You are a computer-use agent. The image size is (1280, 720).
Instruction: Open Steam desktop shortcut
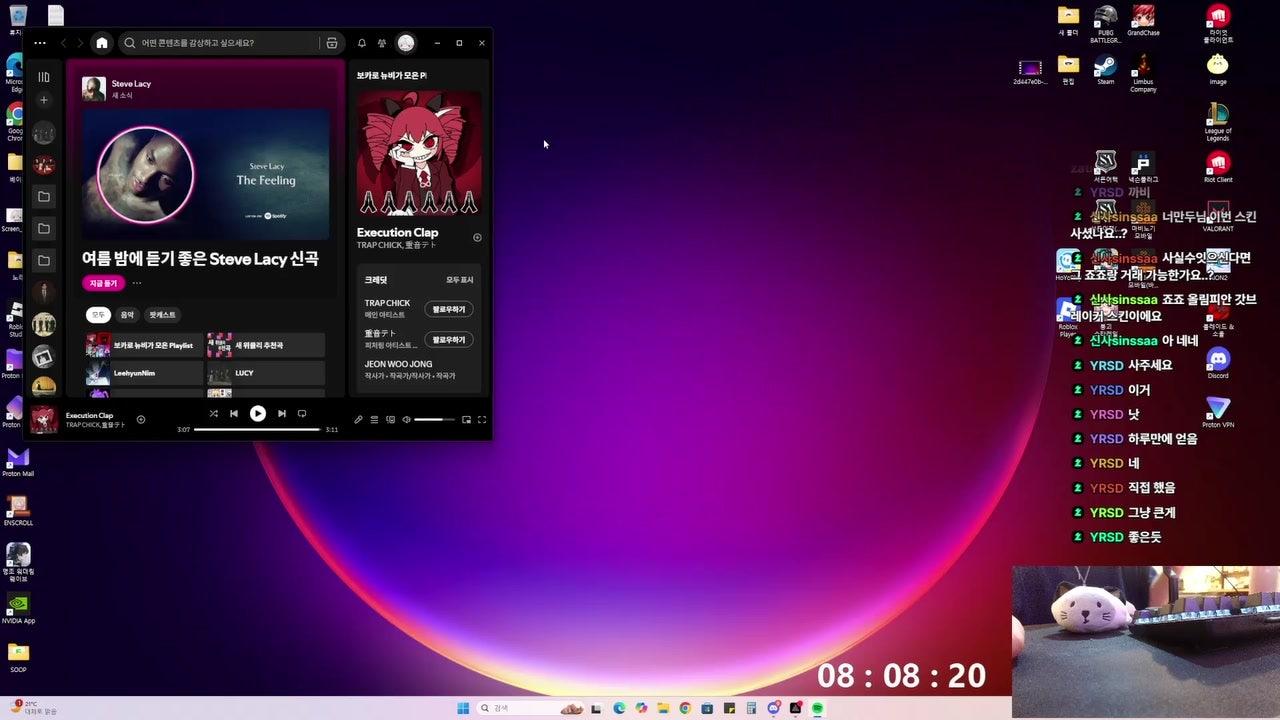click(1105, 69)
